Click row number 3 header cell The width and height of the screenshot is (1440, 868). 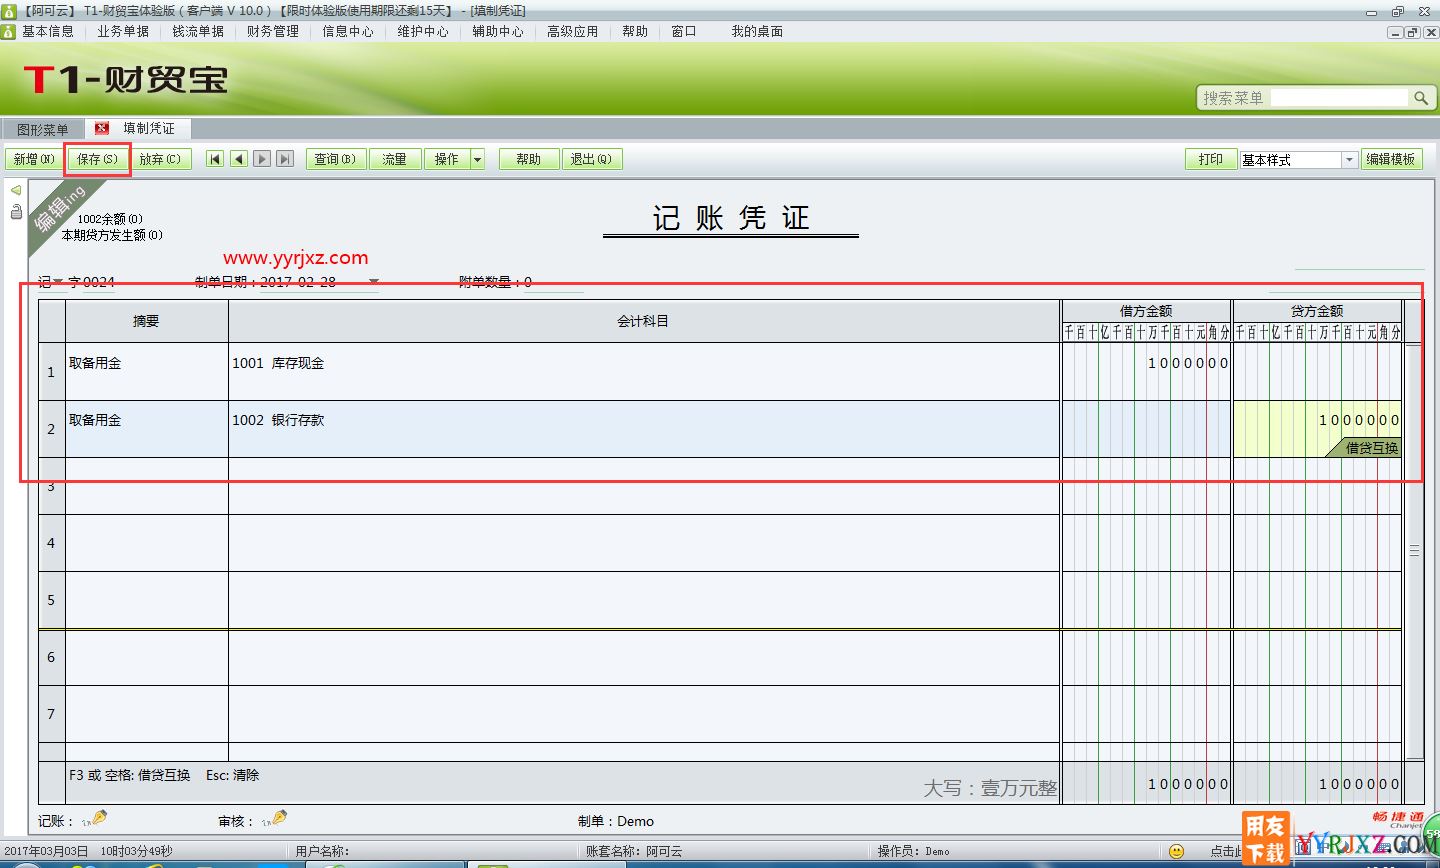(51, 486)
